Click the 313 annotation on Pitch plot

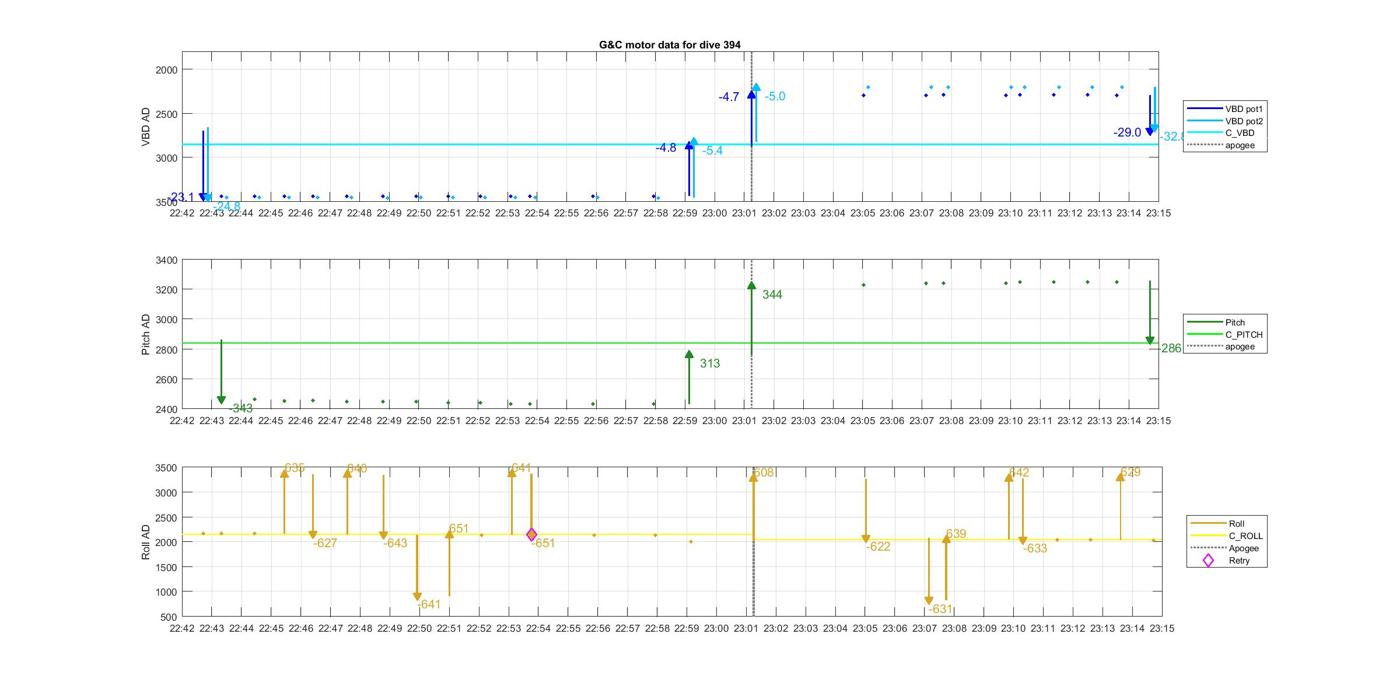pos(710,364)
